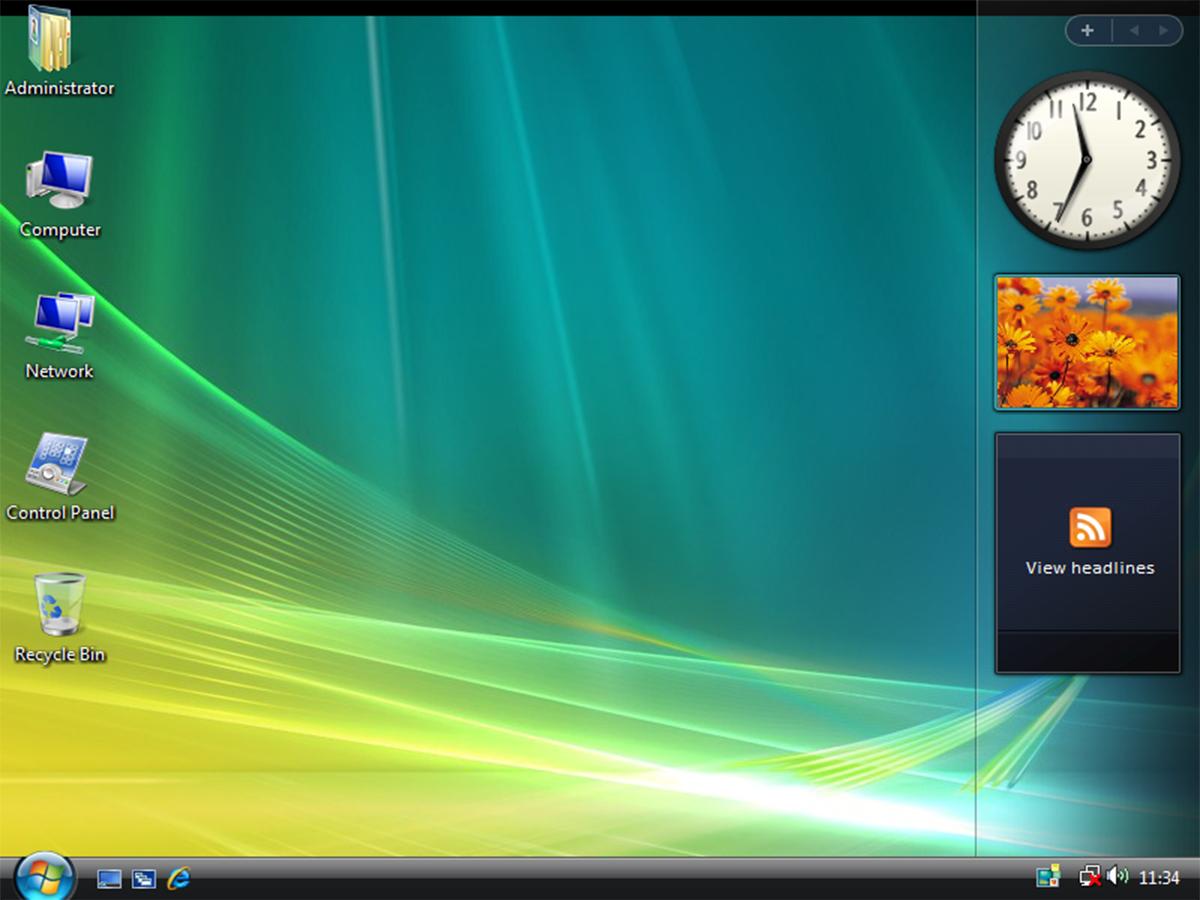The height and width of the screenshot is (900, 1200).
Task: Click Show Desktop in Quick Launch
Action: [109, 878]
